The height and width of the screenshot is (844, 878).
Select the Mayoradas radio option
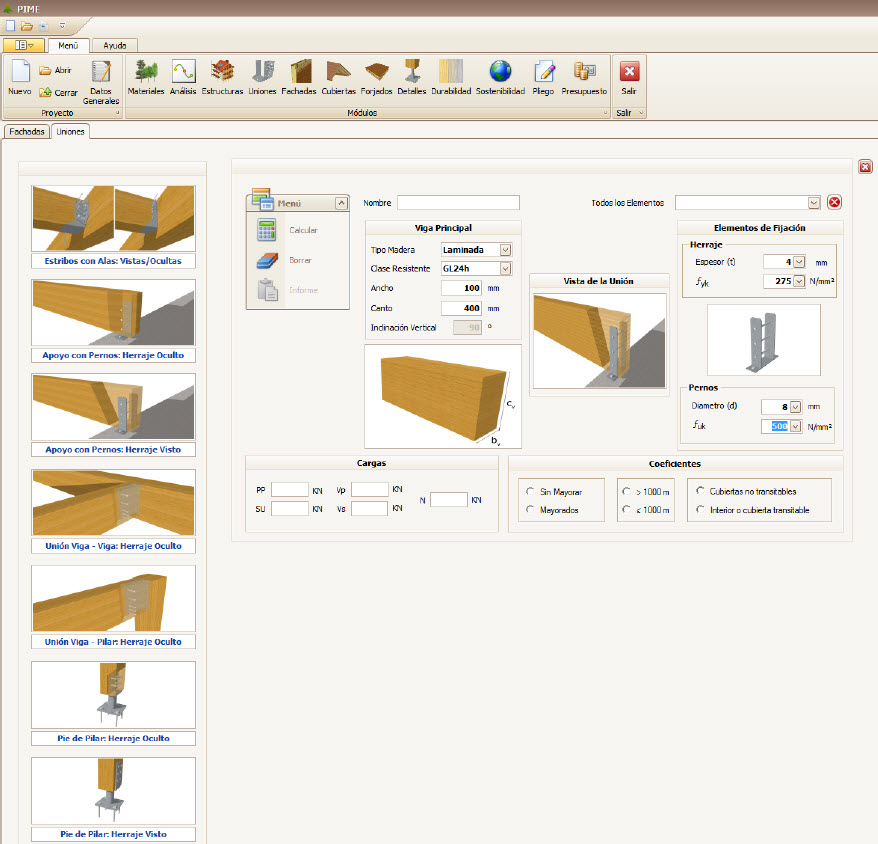tap(530, 510)
